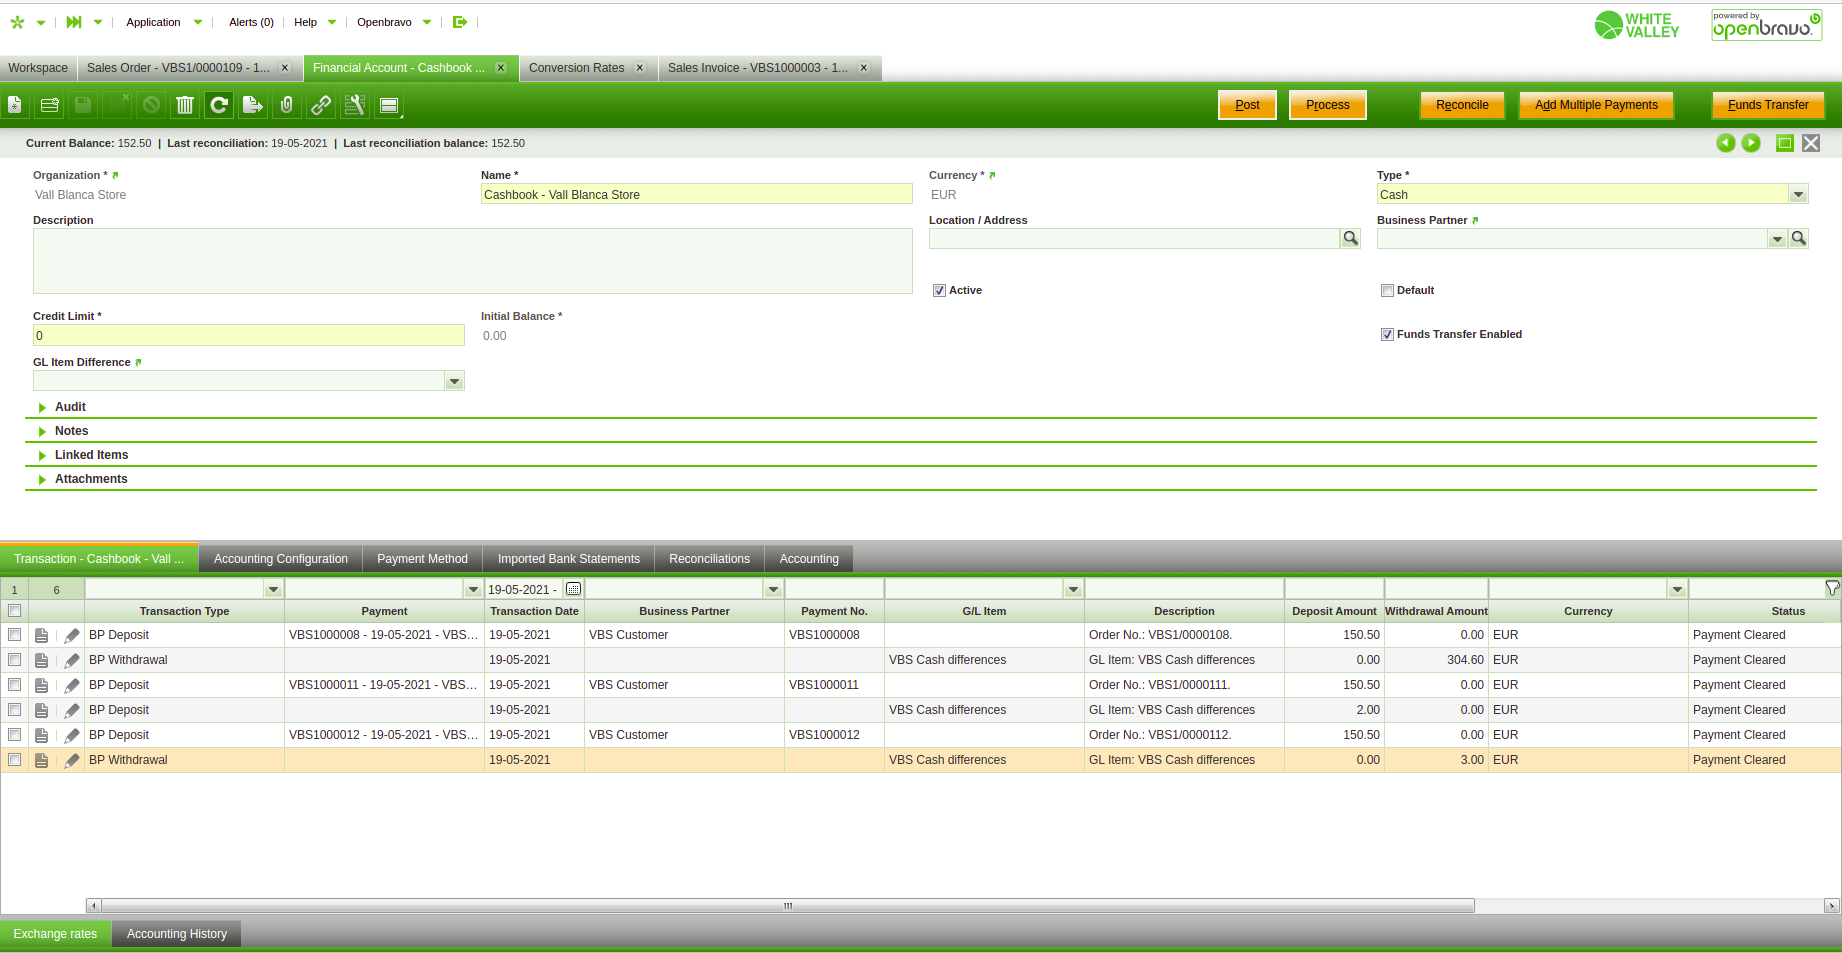The height and width of the screenshot is (953, 1842).
Task: Open the Type dropdown
Action: point(1798,195)
